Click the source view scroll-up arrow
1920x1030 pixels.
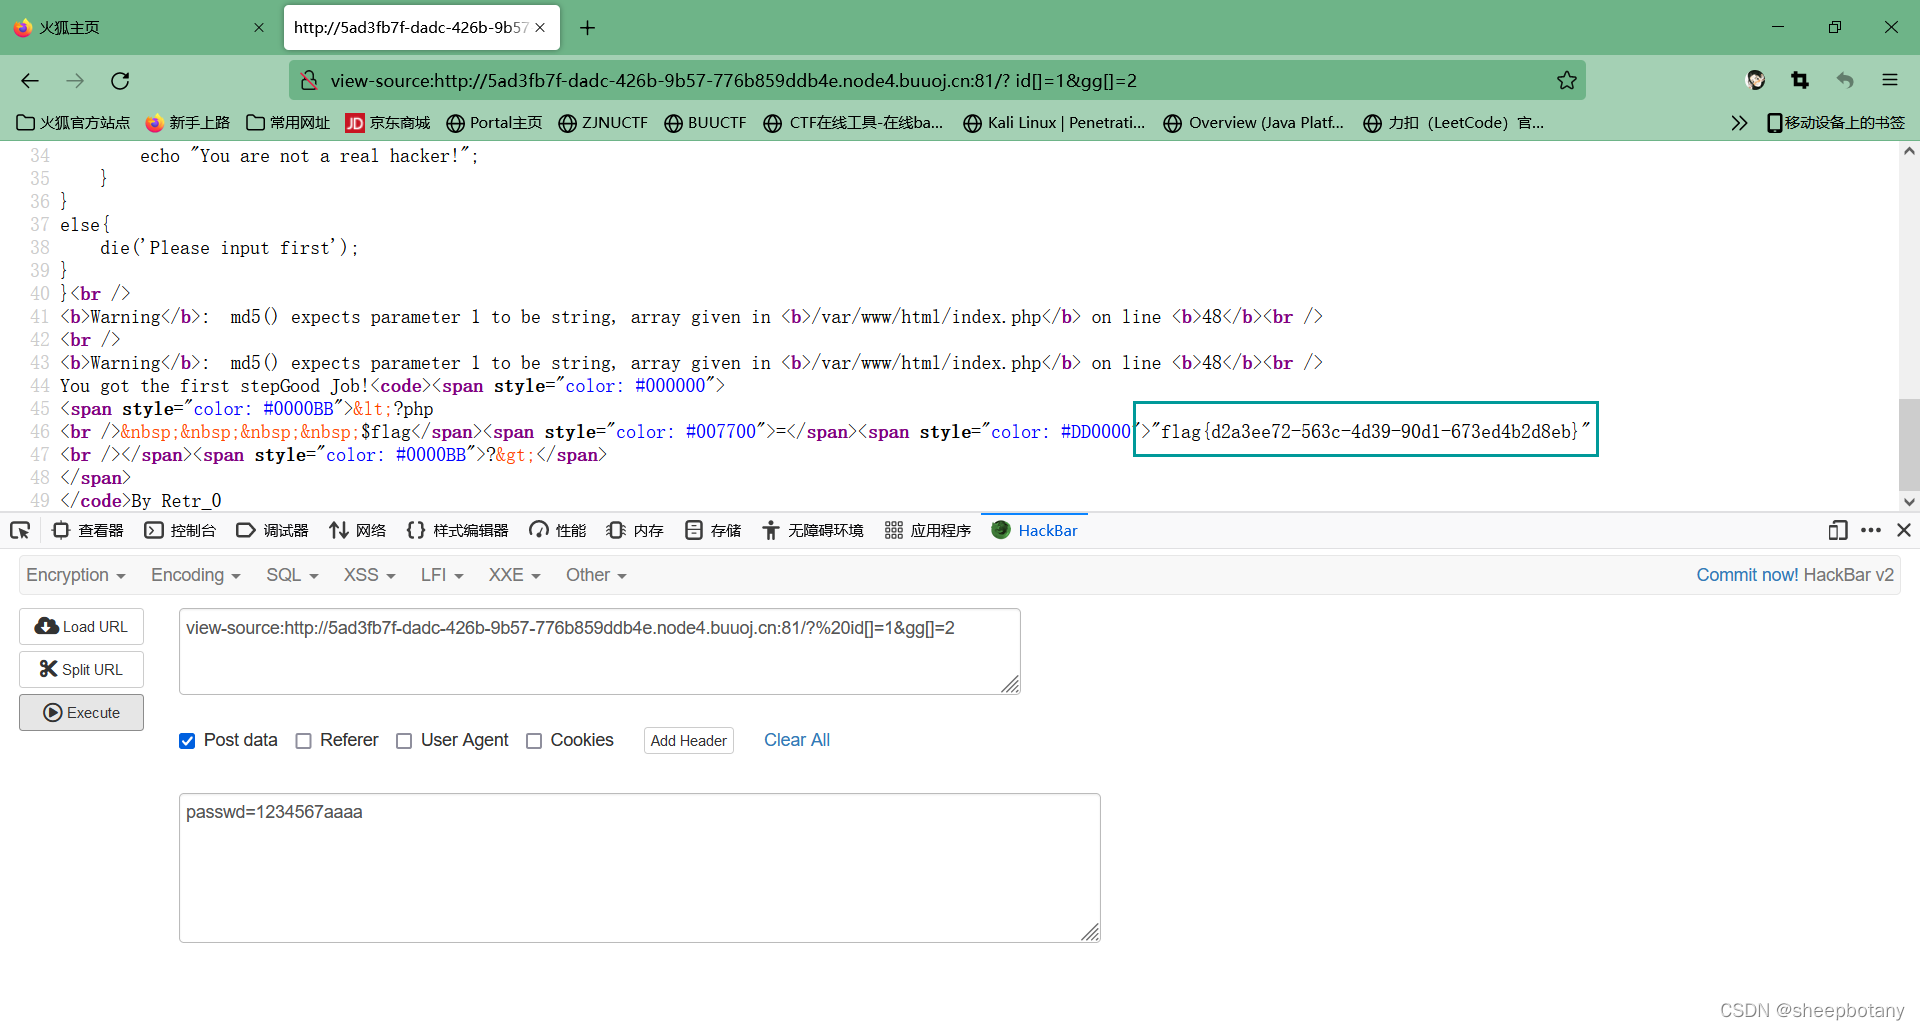tap(1909, 151)
